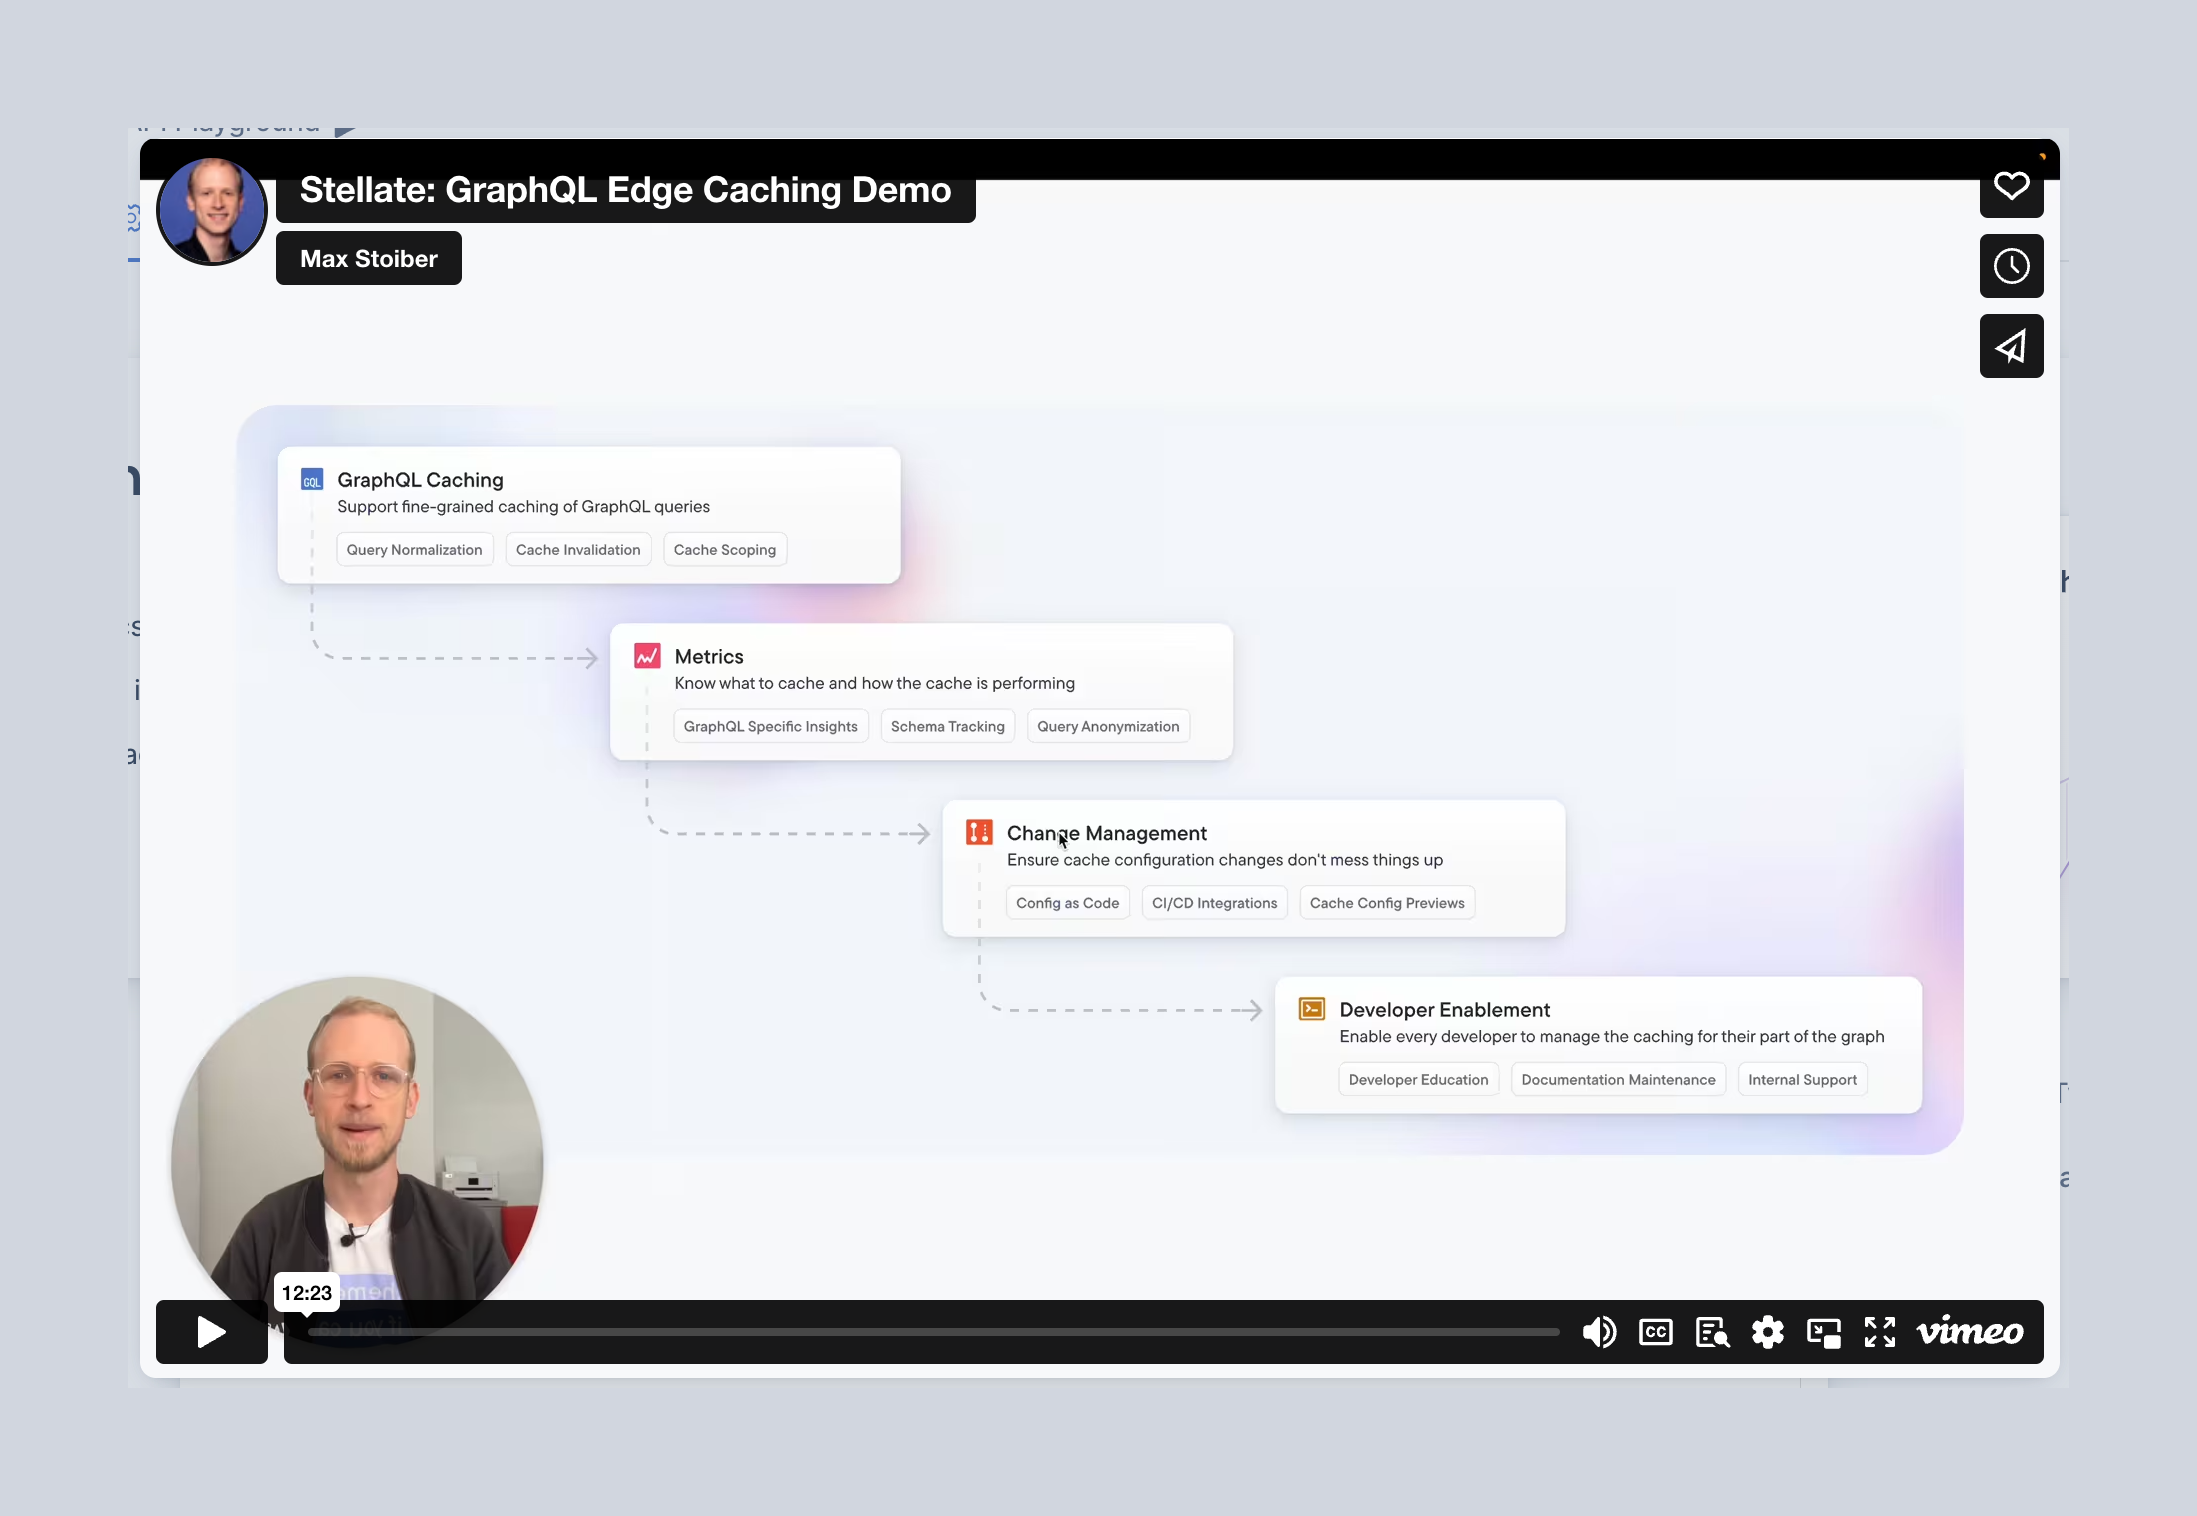Viewport: 2197px width, 1516px height.
Task: Click the video progress bar
Action: click(932, 1332)
